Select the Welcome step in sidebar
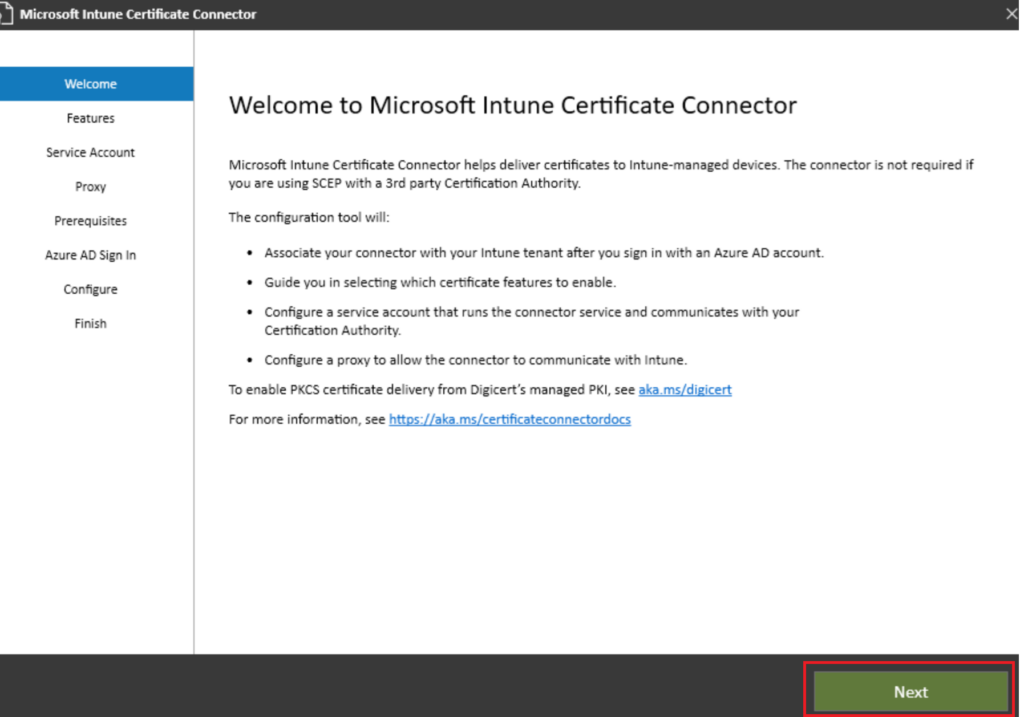The width and height of the screenshot is (1024, 717). click(97, 84)
